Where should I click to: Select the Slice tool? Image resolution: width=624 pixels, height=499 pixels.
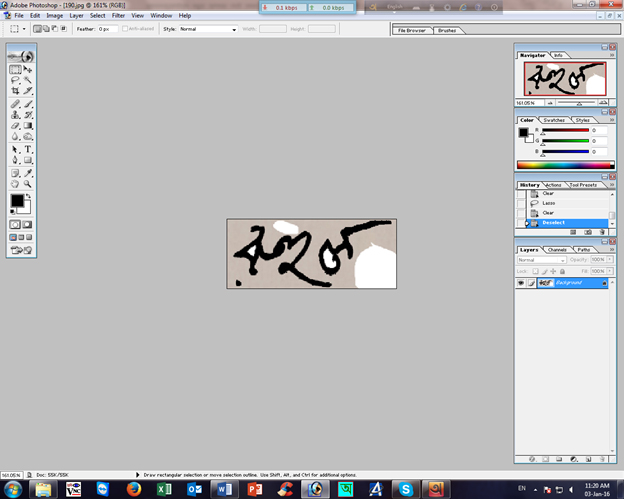pos(27,91)
